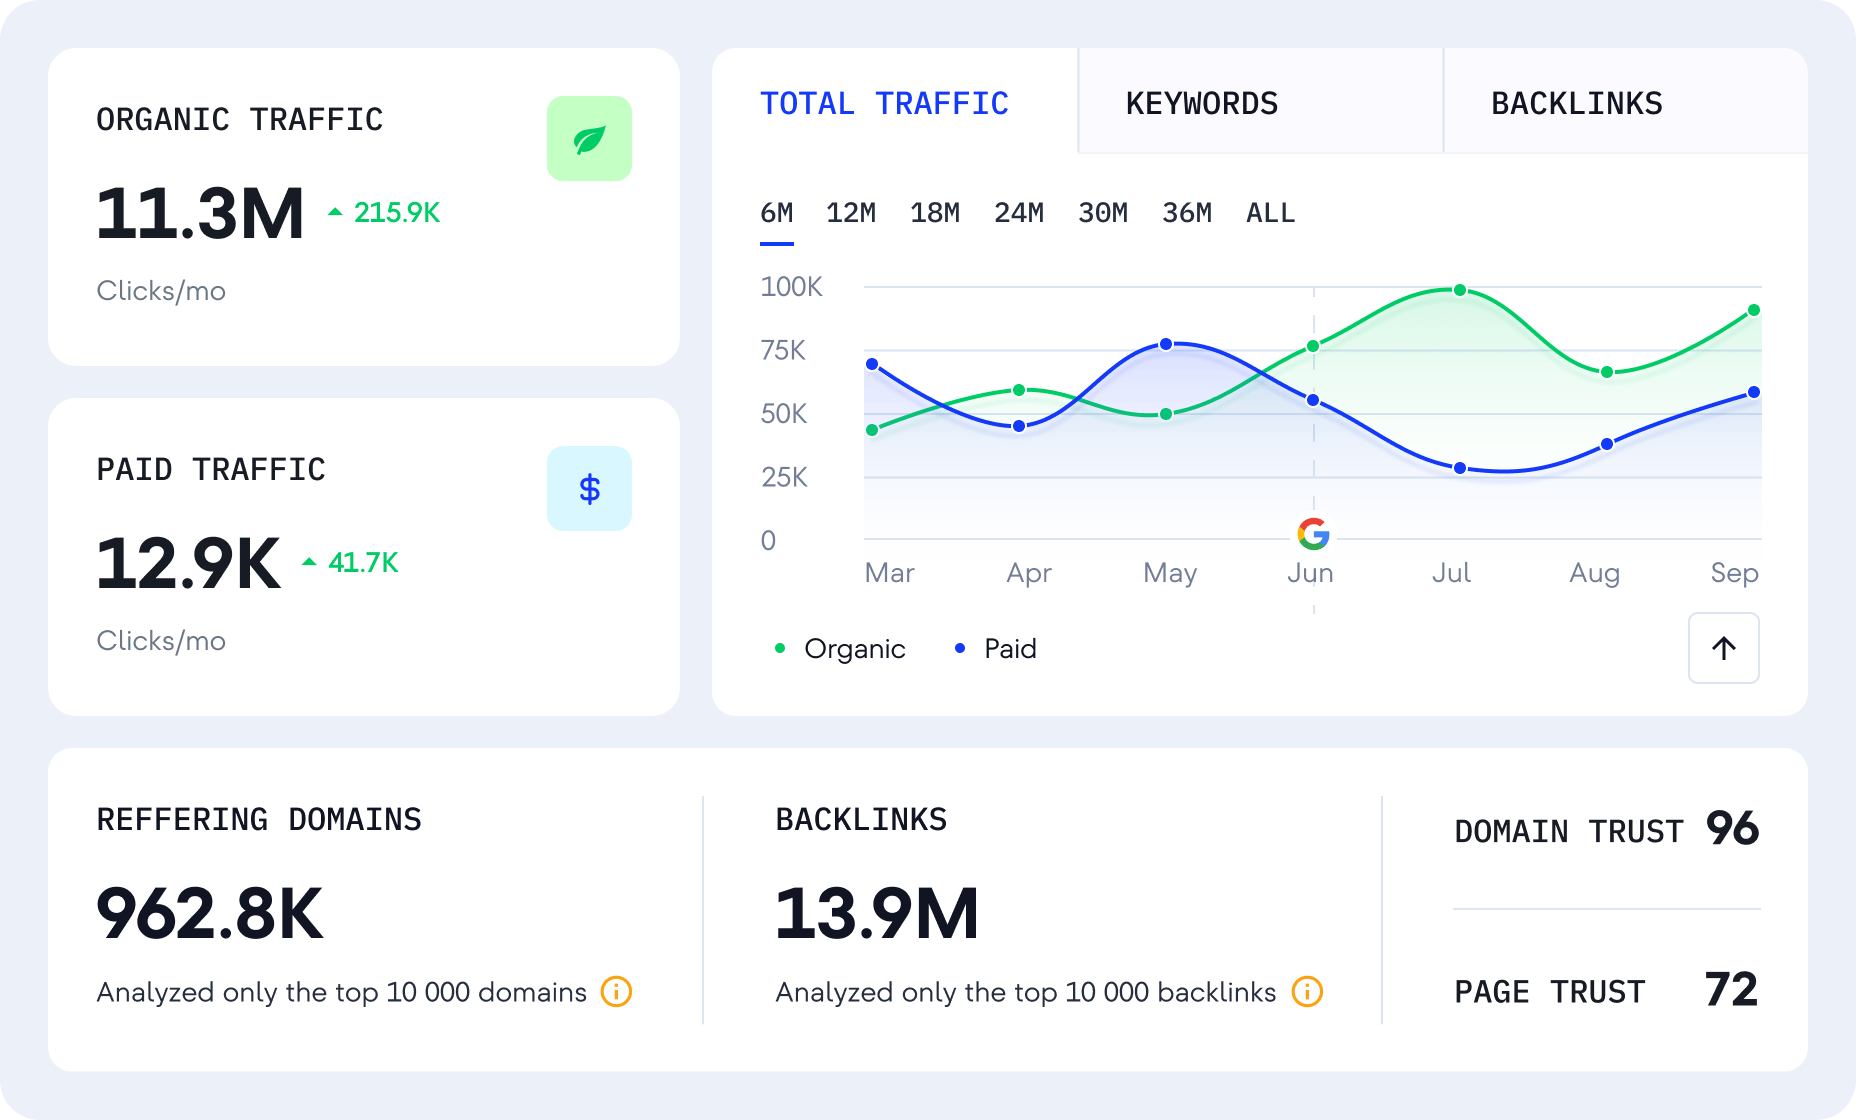Image resolution: width=1856 pixels, height=1120 pixels.
Task: Click the green increase arrow beside 215.9K
Action: click(334, 211)
